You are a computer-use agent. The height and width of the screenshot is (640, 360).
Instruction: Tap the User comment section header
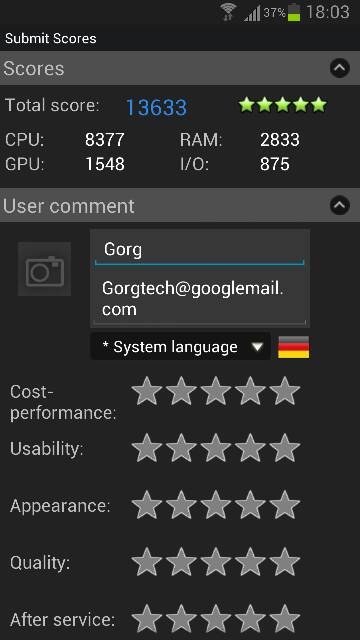pos(180,205)
